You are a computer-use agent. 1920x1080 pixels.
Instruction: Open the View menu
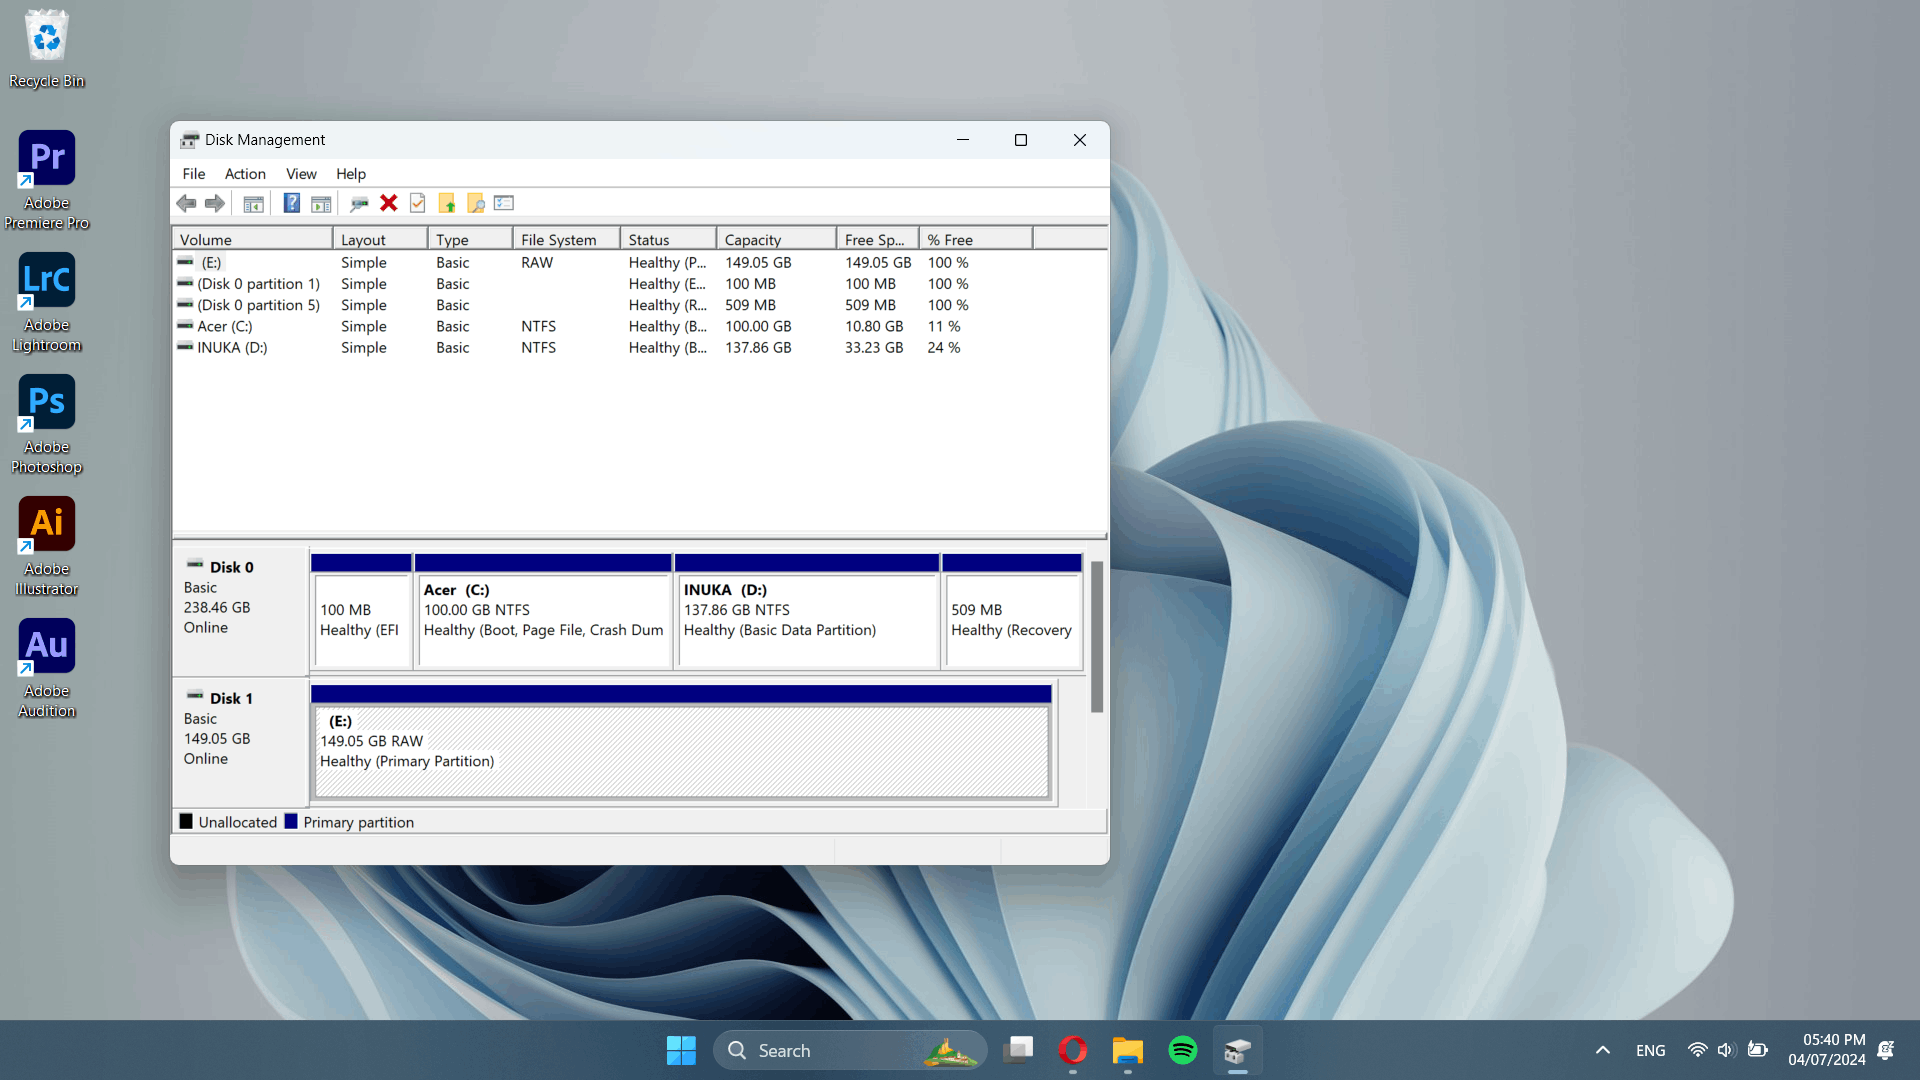point(301,174)
